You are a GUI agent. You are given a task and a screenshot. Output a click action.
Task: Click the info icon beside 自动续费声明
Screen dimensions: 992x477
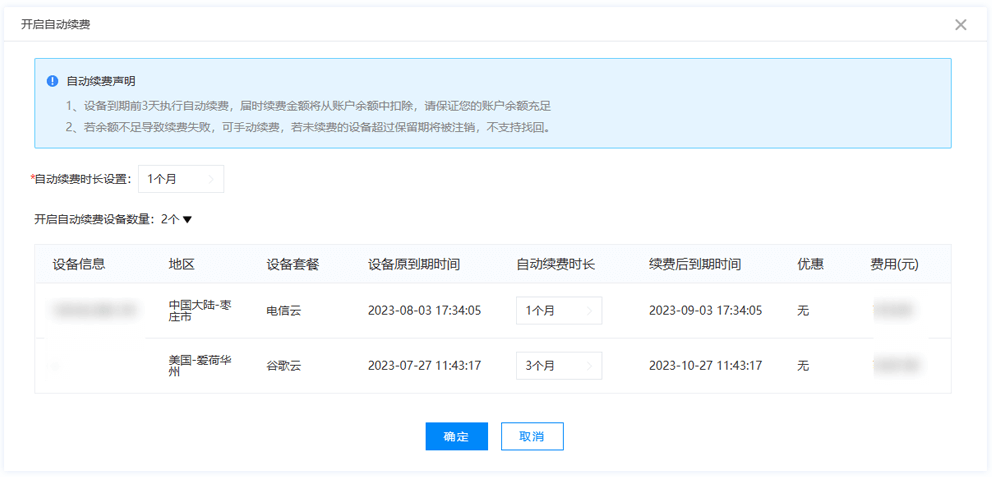(x=53, y=81)
